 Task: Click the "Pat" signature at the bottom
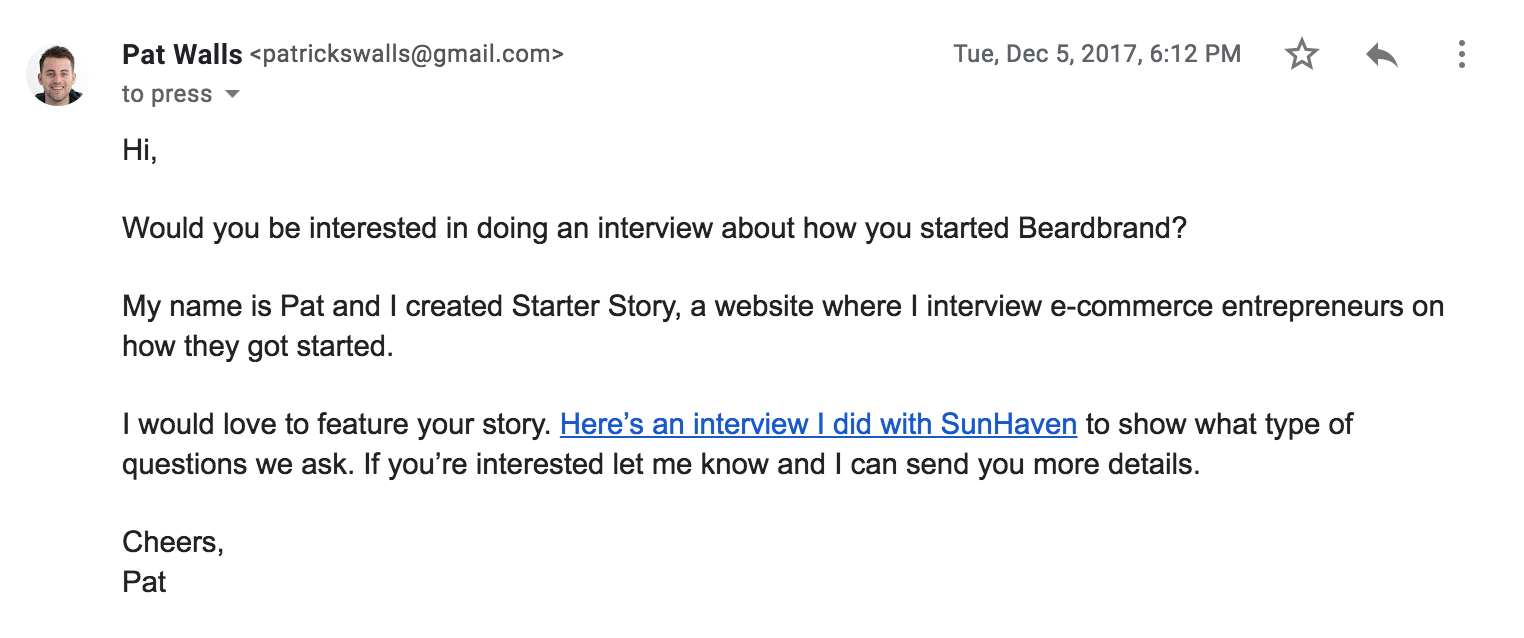(x=144, y=581)
